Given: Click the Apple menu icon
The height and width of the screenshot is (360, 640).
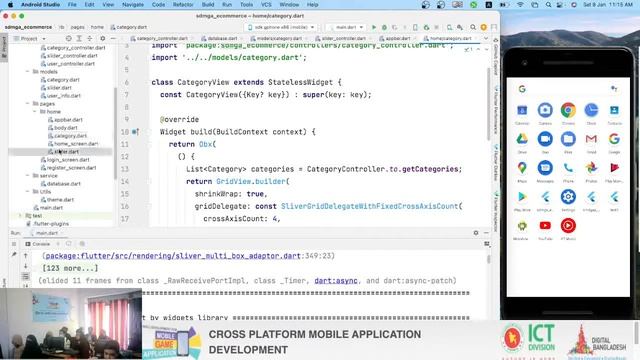Looking at the screenshot, I should (10, 5).
